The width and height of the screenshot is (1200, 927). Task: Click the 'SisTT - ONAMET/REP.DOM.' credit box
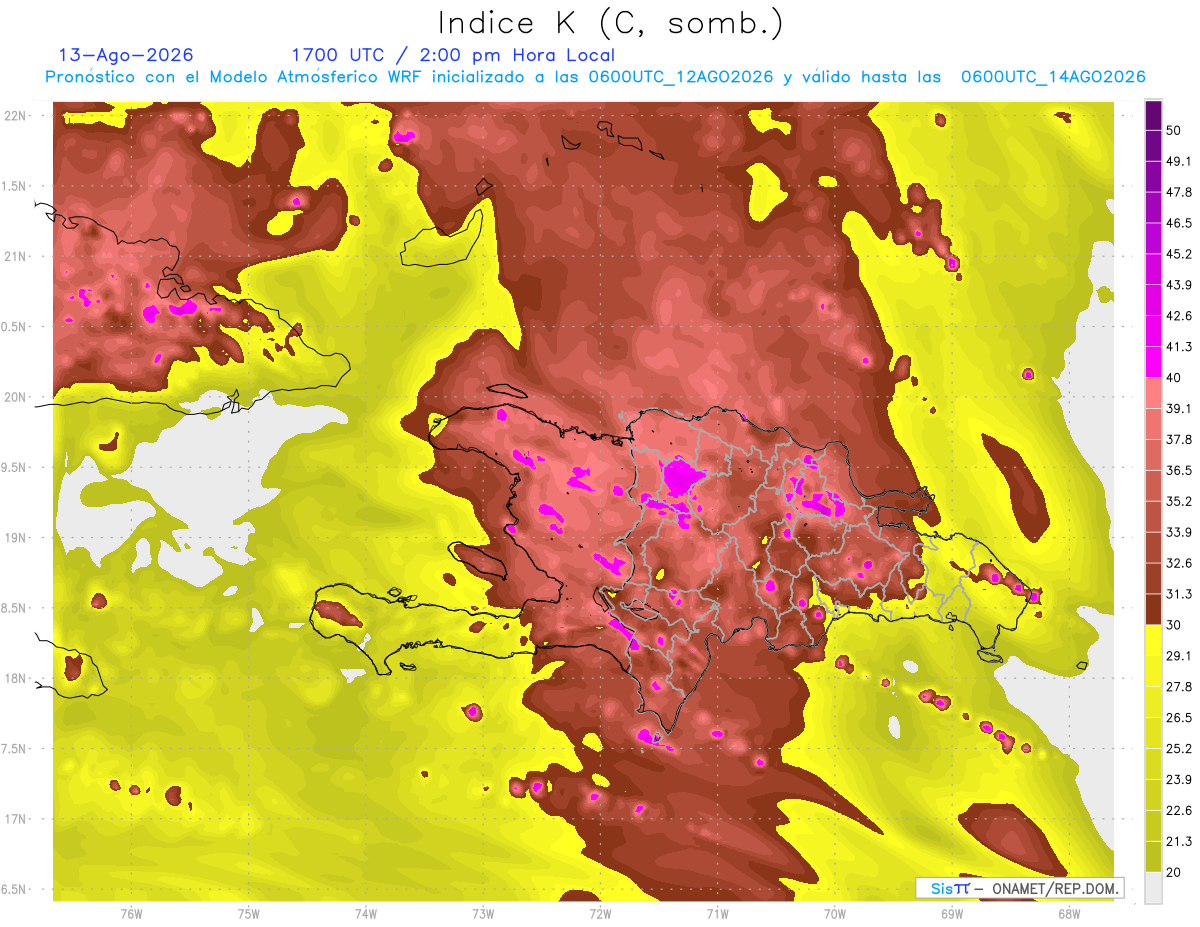[1020, 888]
